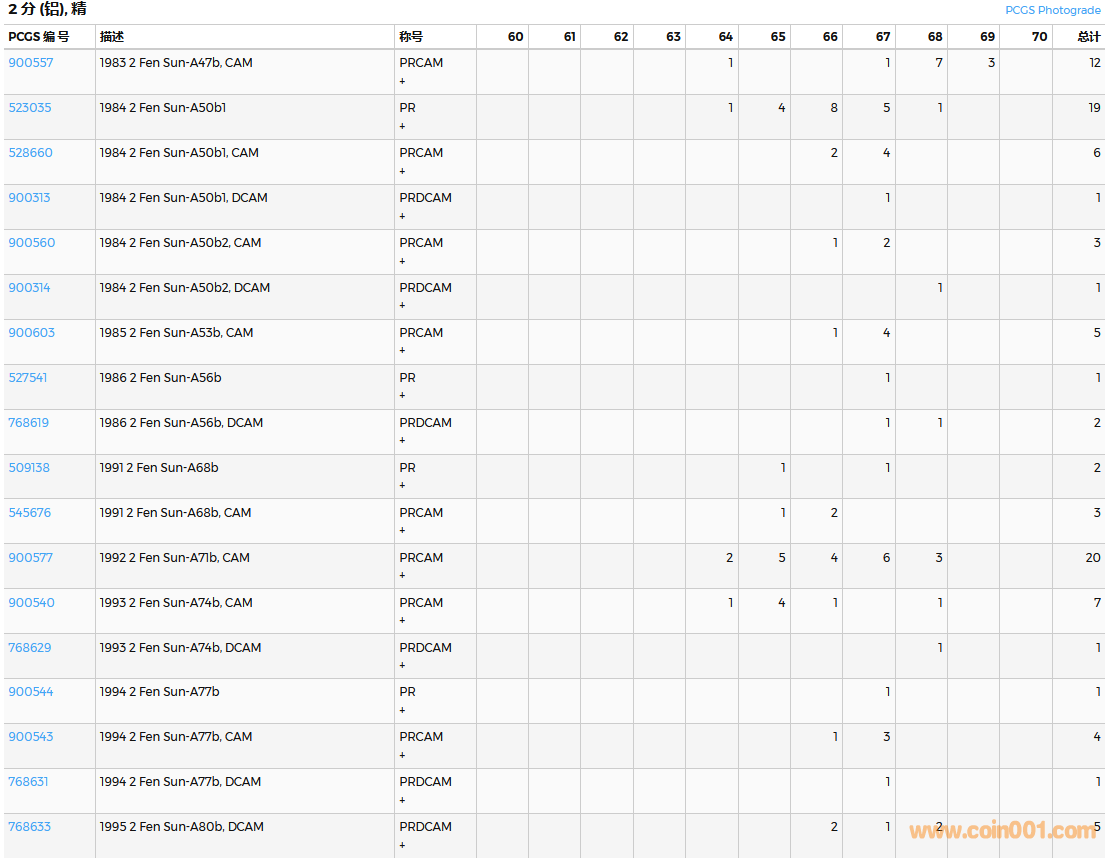Open PCGS number 527541
Image resolution: width=1109 pixels, height=858 pixels.
[x=28, y=378]
